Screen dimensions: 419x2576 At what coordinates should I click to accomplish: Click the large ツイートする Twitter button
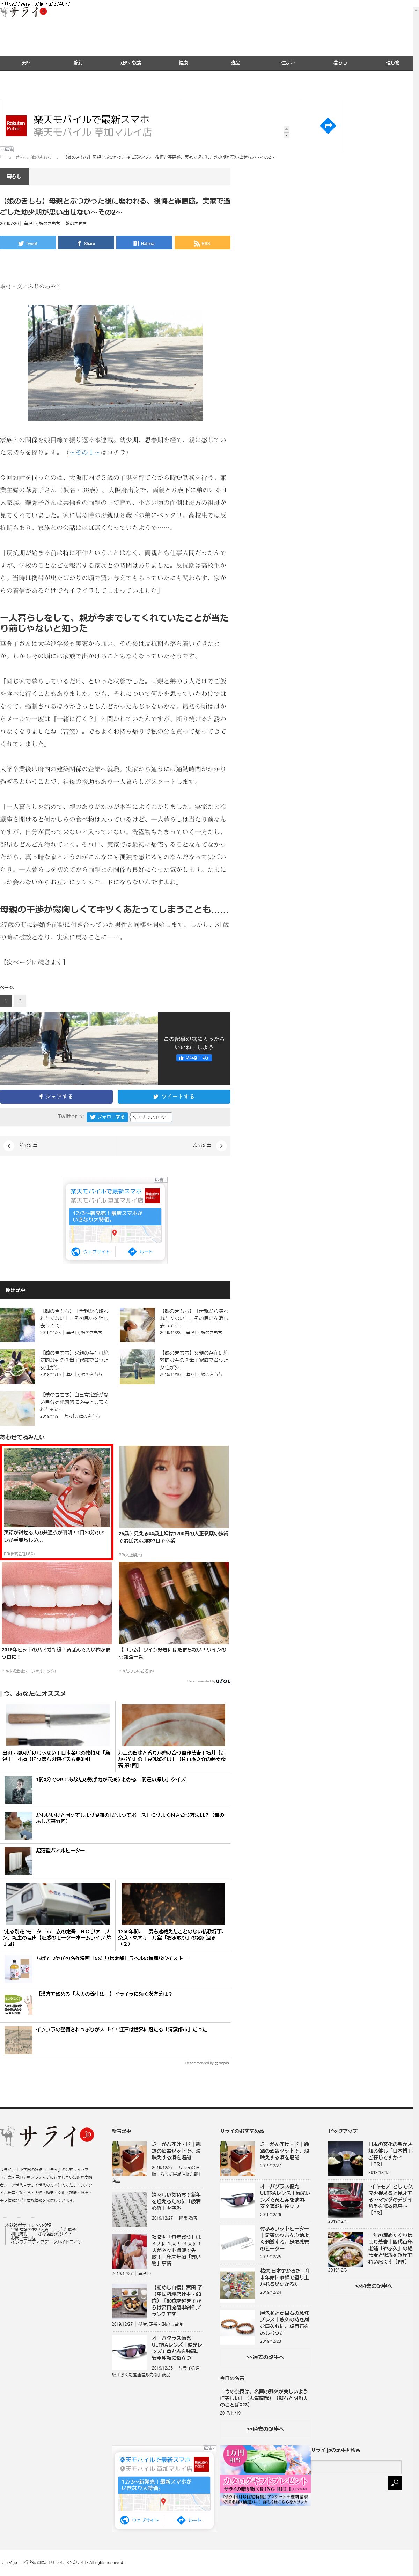(x=174, y=1096)
